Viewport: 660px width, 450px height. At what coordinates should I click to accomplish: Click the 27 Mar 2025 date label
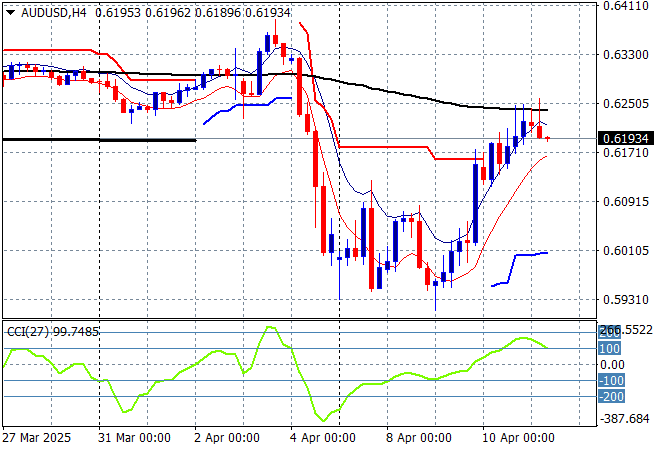pos(37,438)
